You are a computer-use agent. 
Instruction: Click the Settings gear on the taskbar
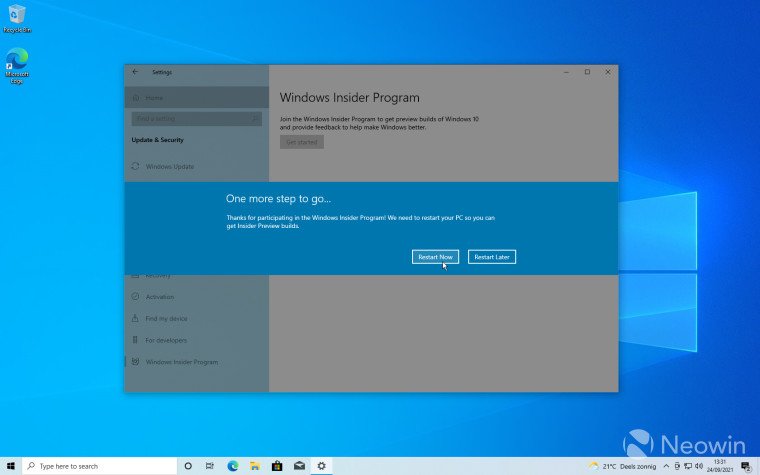pos(321,466)
